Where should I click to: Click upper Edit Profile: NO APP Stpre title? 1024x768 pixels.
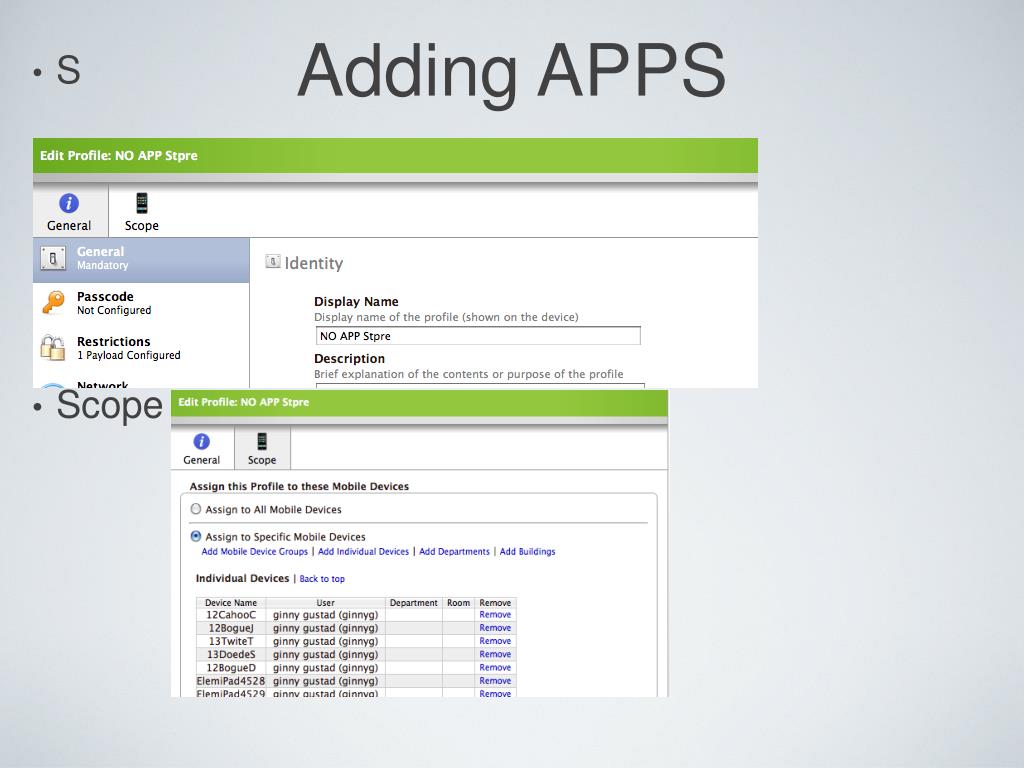coord(119,155)
